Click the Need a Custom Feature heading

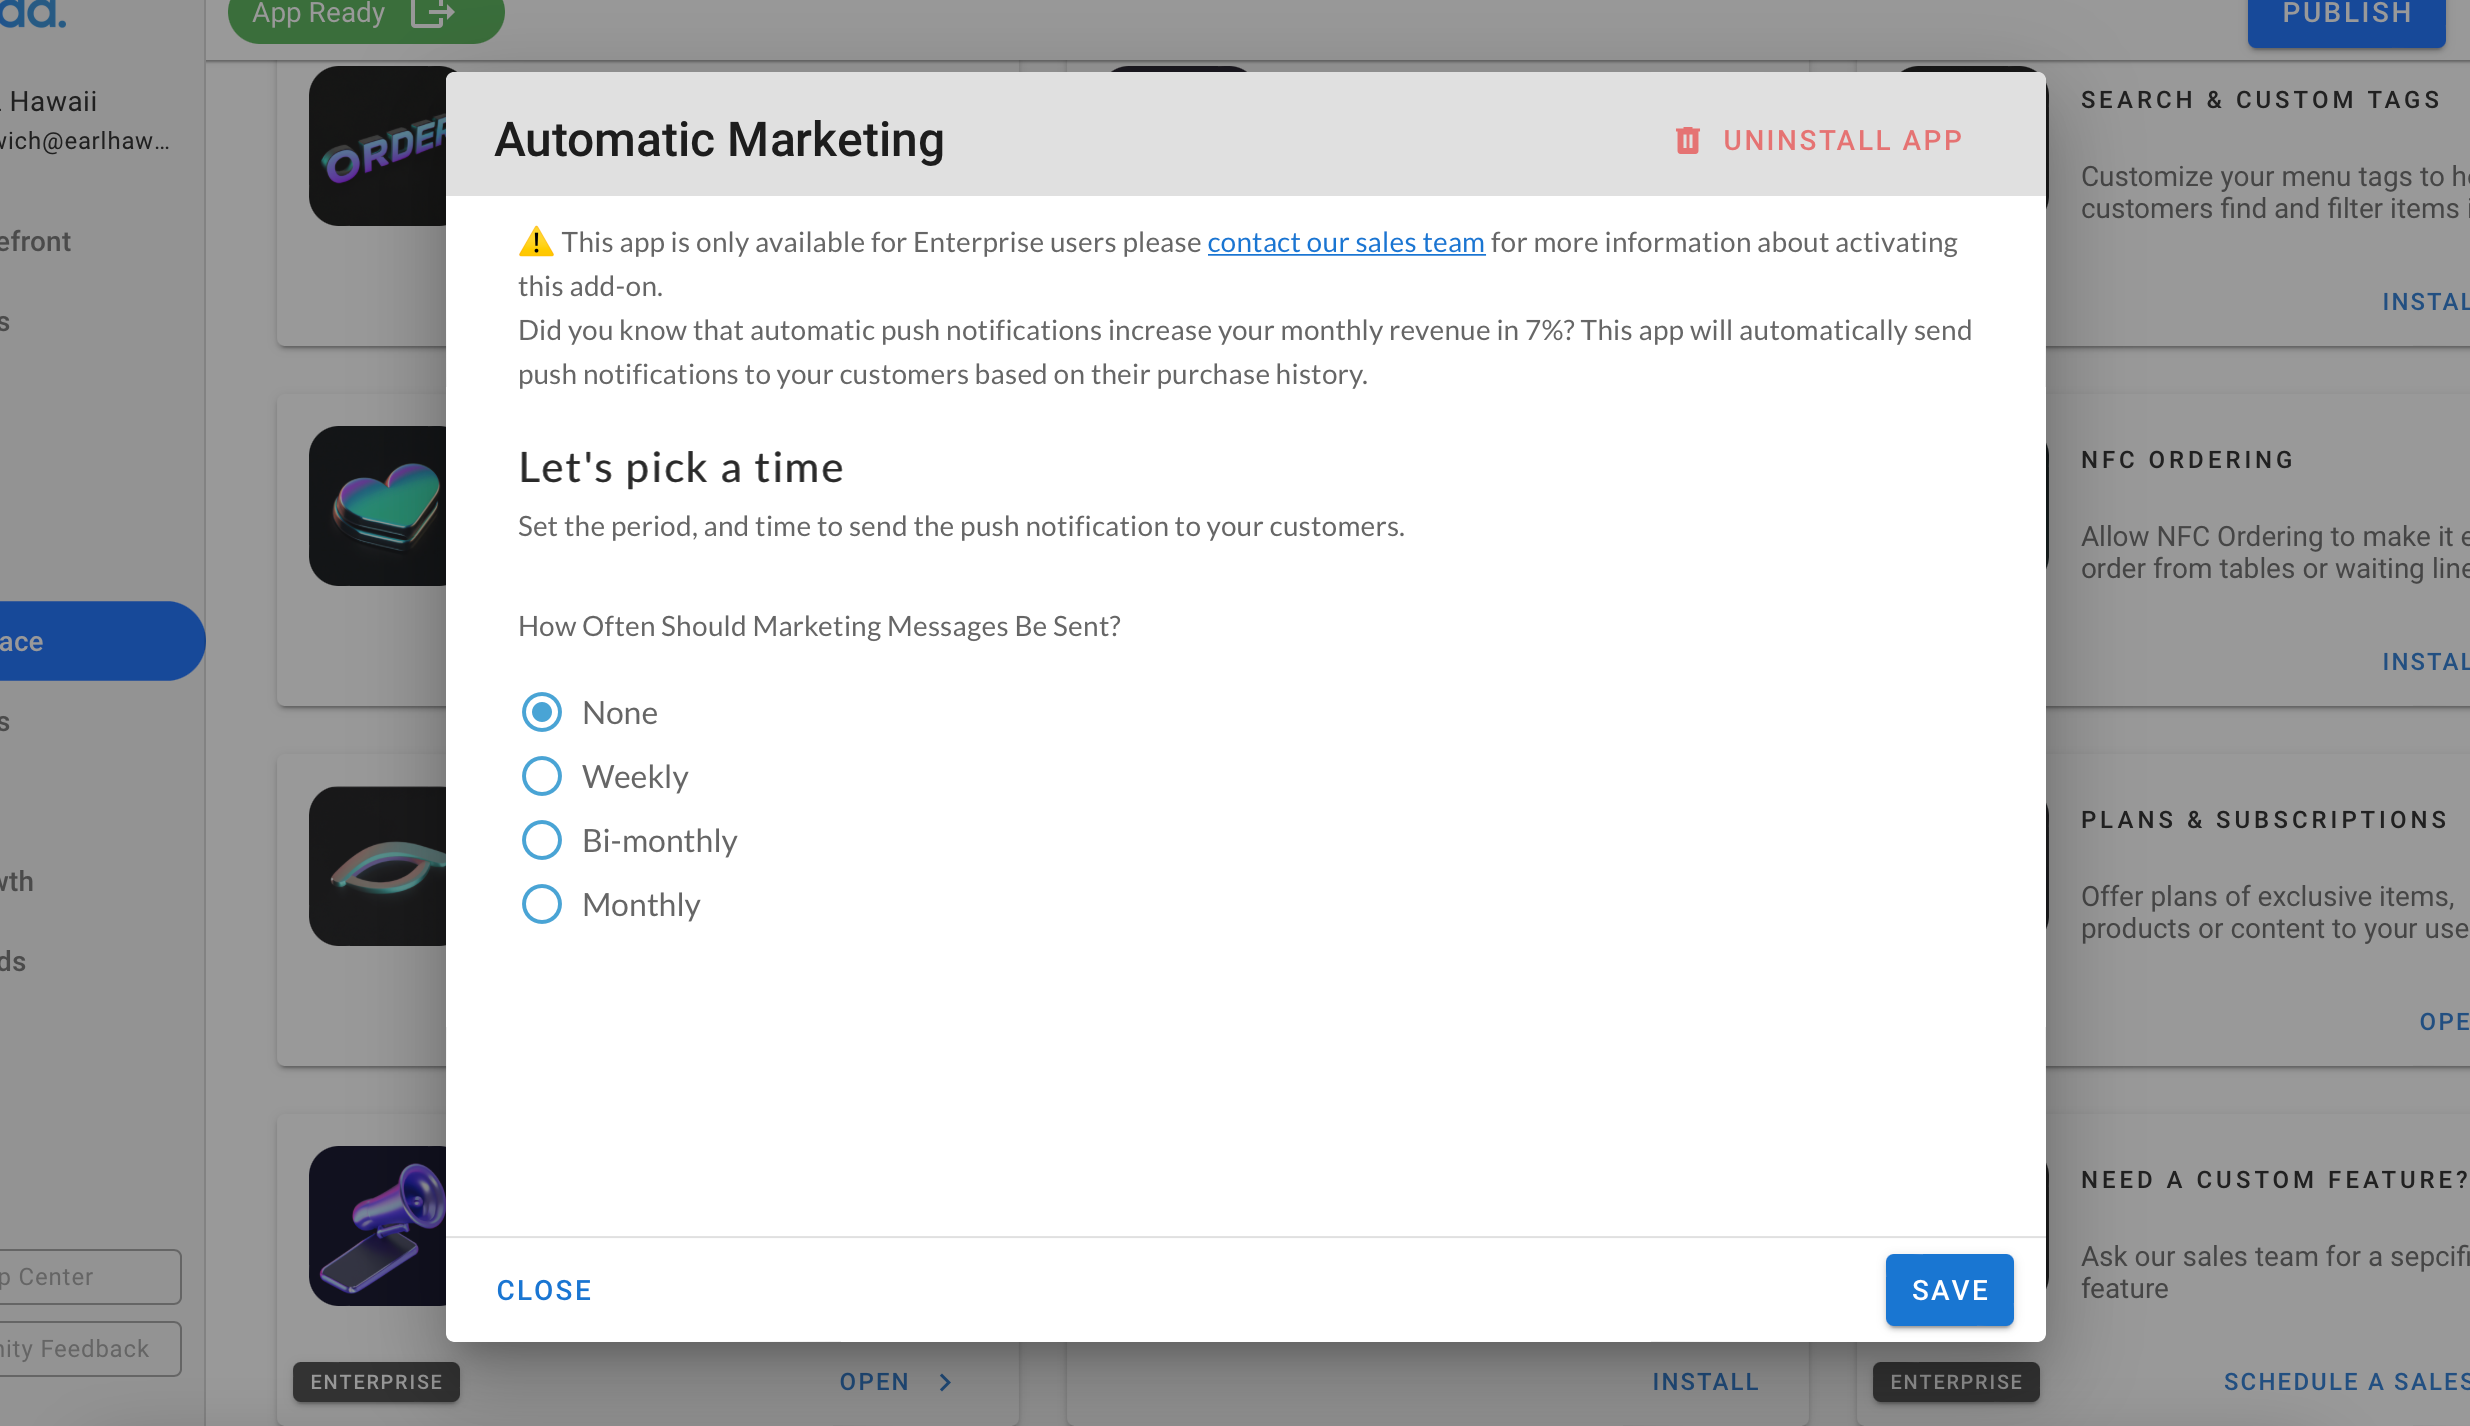click(x=2275, y=1180)
